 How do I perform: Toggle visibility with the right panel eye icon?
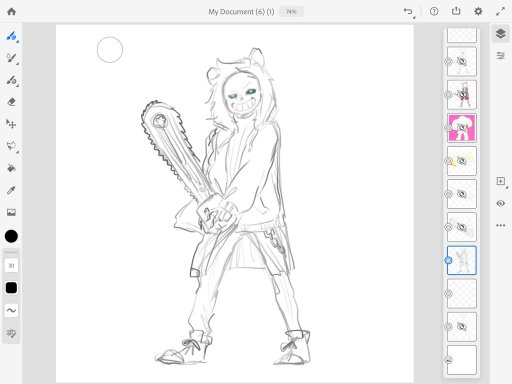(x=500, y=203)
